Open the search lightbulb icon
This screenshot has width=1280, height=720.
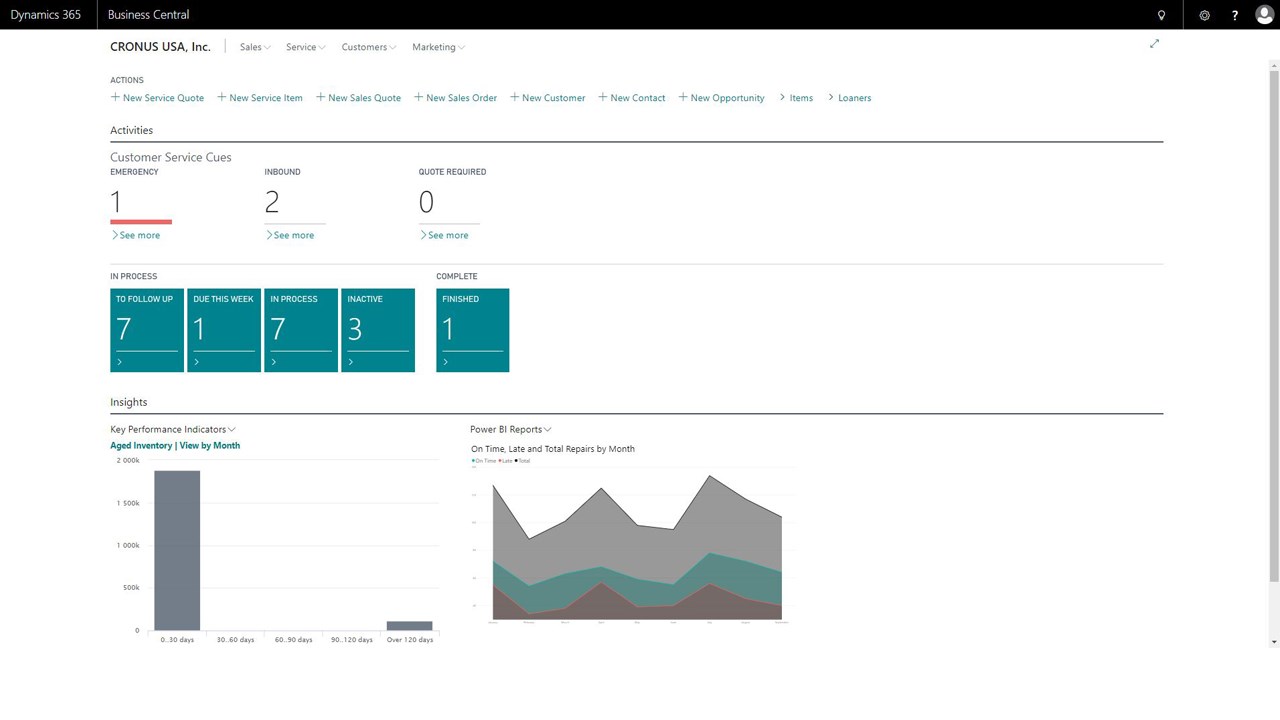click(x=1161, y=15)
